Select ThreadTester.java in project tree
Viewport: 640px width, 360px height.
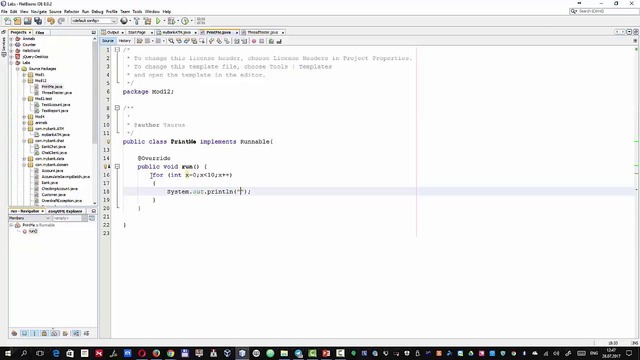click(56, 93)
